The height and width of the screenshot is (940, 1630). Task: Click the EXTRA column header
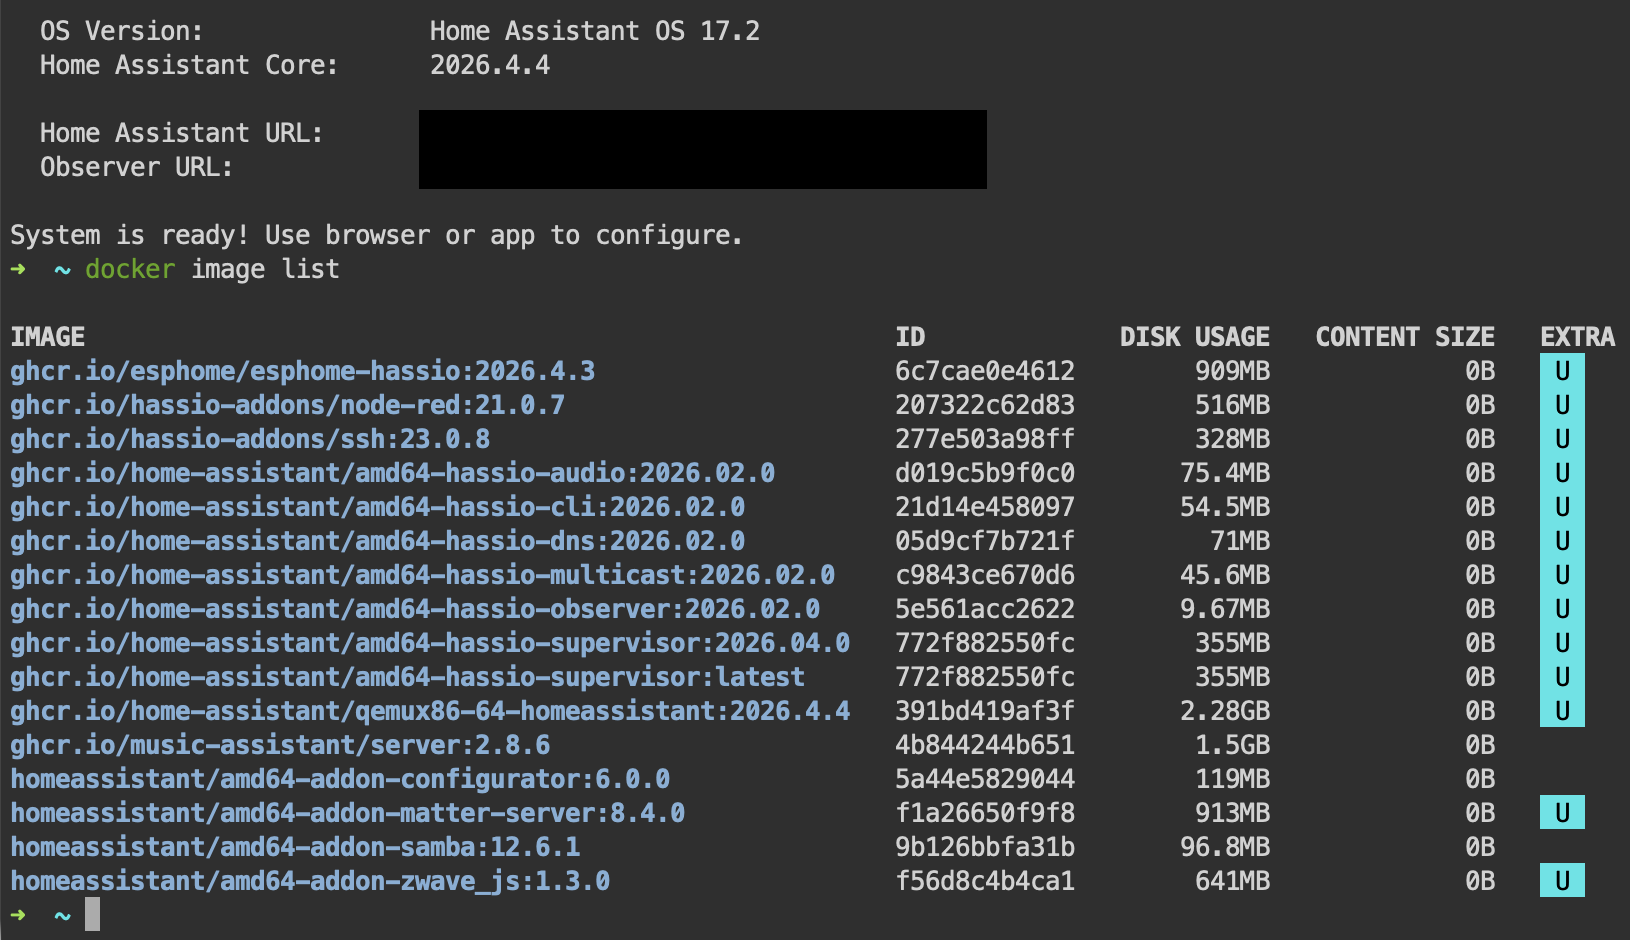[x=1578, y=337]
